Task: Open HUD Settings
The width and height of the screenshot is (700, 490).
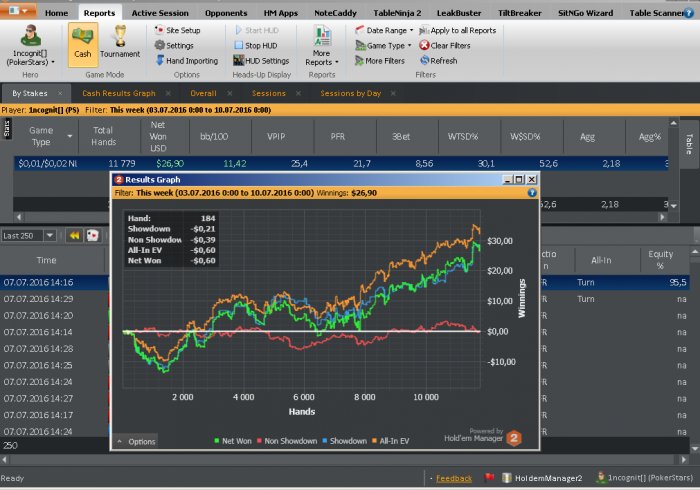Action: (261, 61)
